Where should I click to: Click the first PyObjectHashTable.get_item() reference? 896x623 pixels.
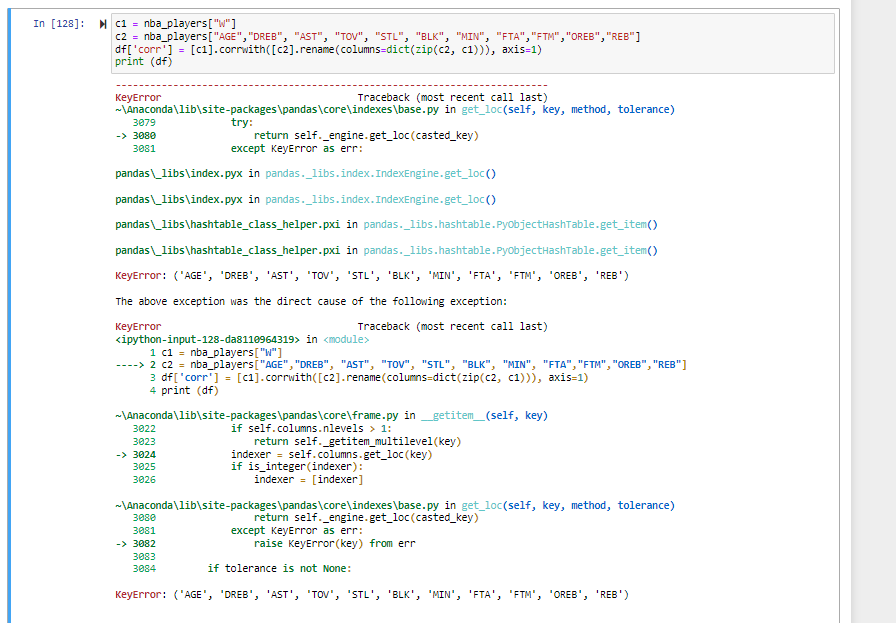point(510,225)
